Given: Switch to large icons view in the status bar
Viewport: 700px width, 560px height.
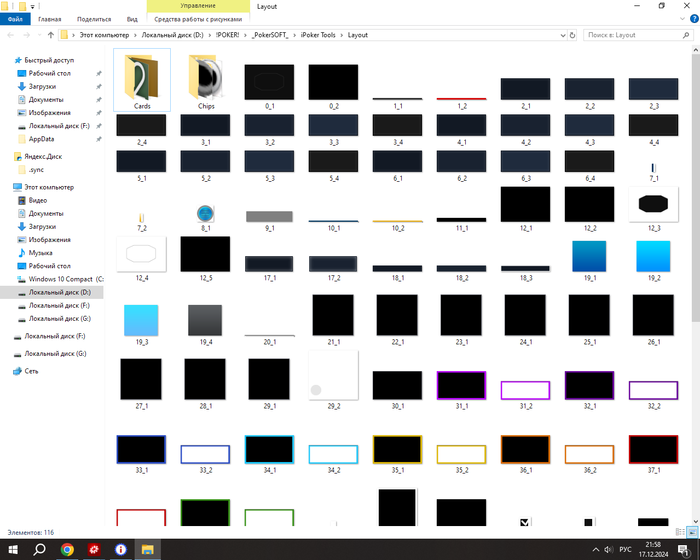Looking at the screenshot, I should pyautogui.click(x=692, y=532).
